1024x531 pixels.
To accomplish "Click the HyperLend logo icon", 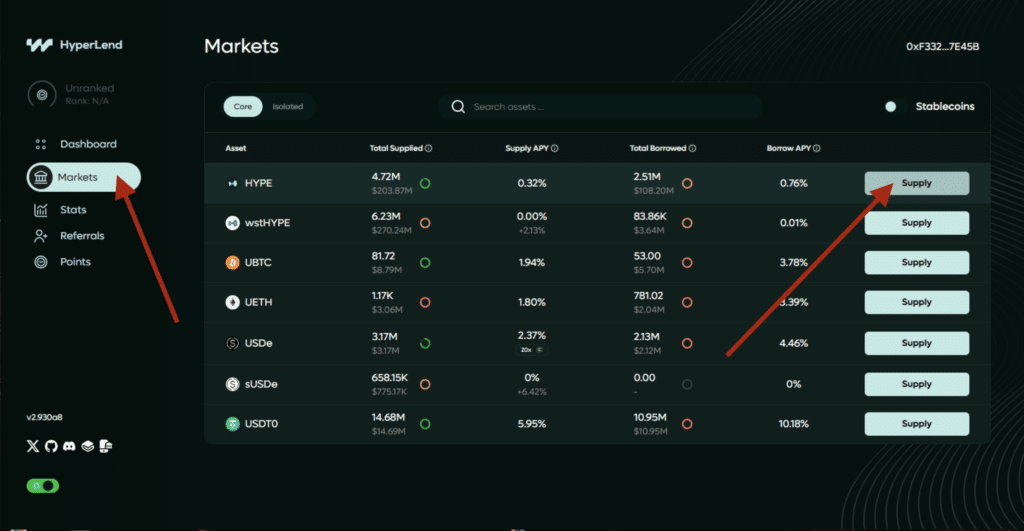I will coord(39,45).
